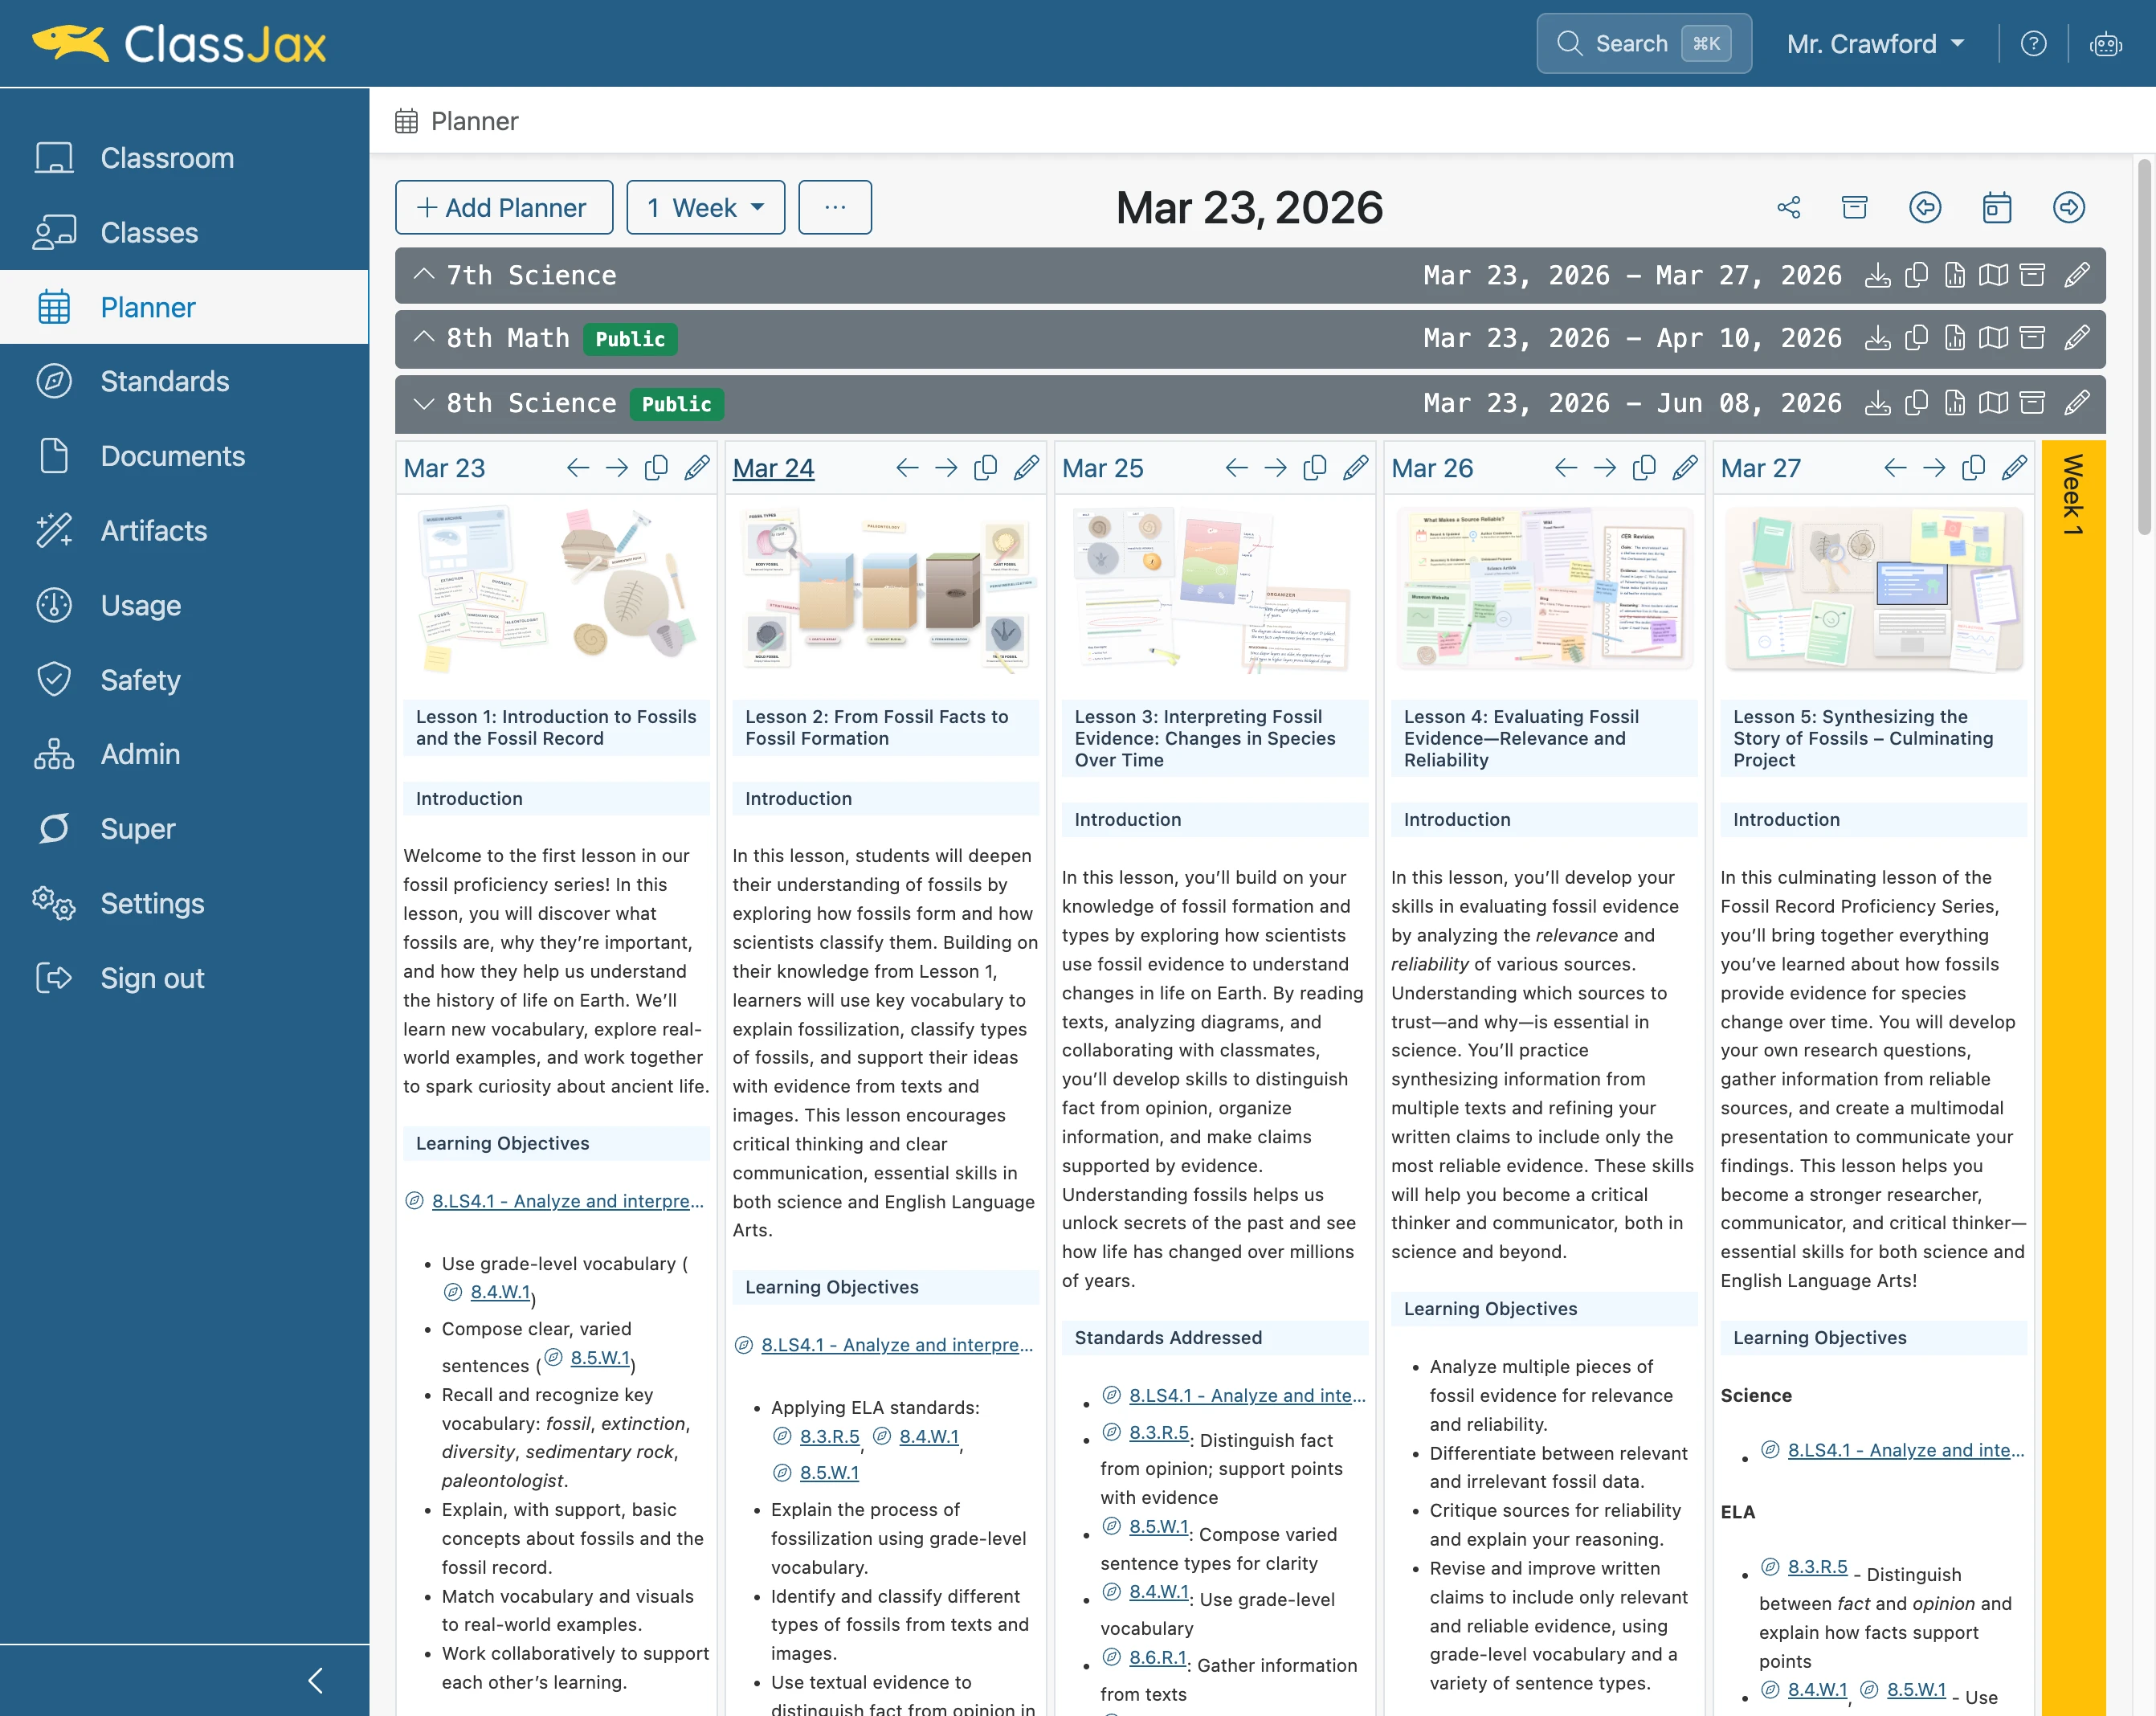Open the calendar date picker icon
The height and width of the screenshot is (1716, 2156).
click(x=1997, y=207)
